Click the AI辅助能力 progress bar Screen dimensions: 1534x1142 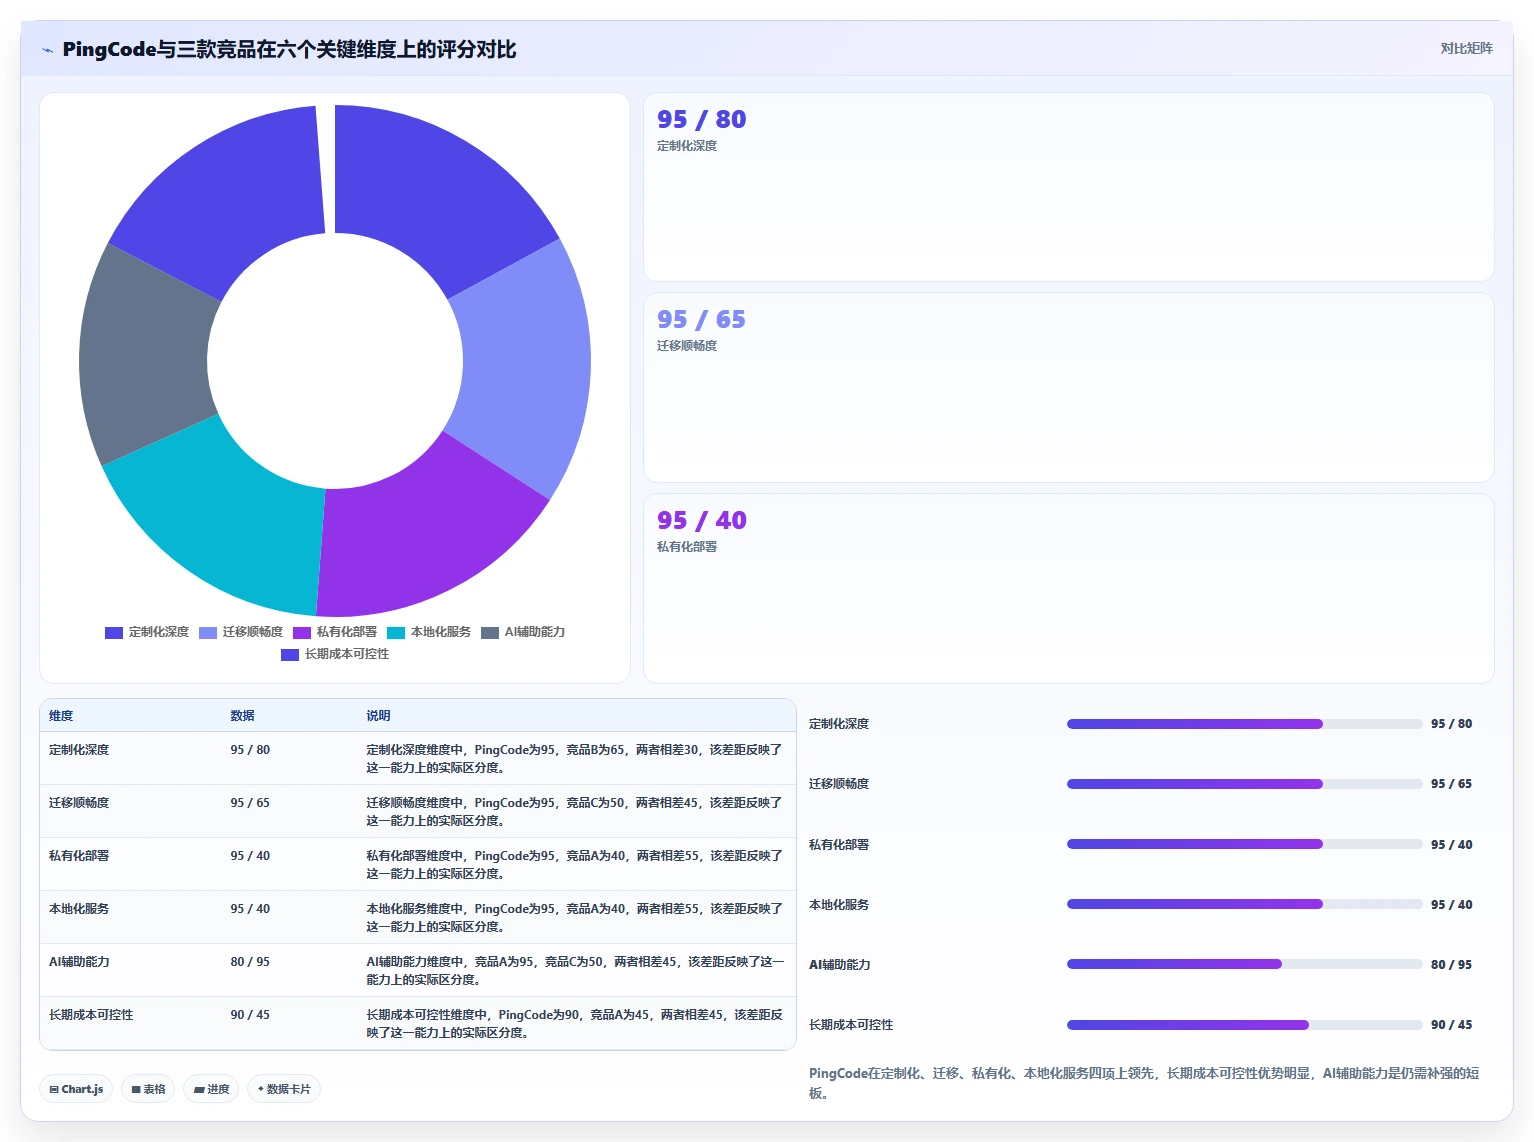[x=1244, y=964]
